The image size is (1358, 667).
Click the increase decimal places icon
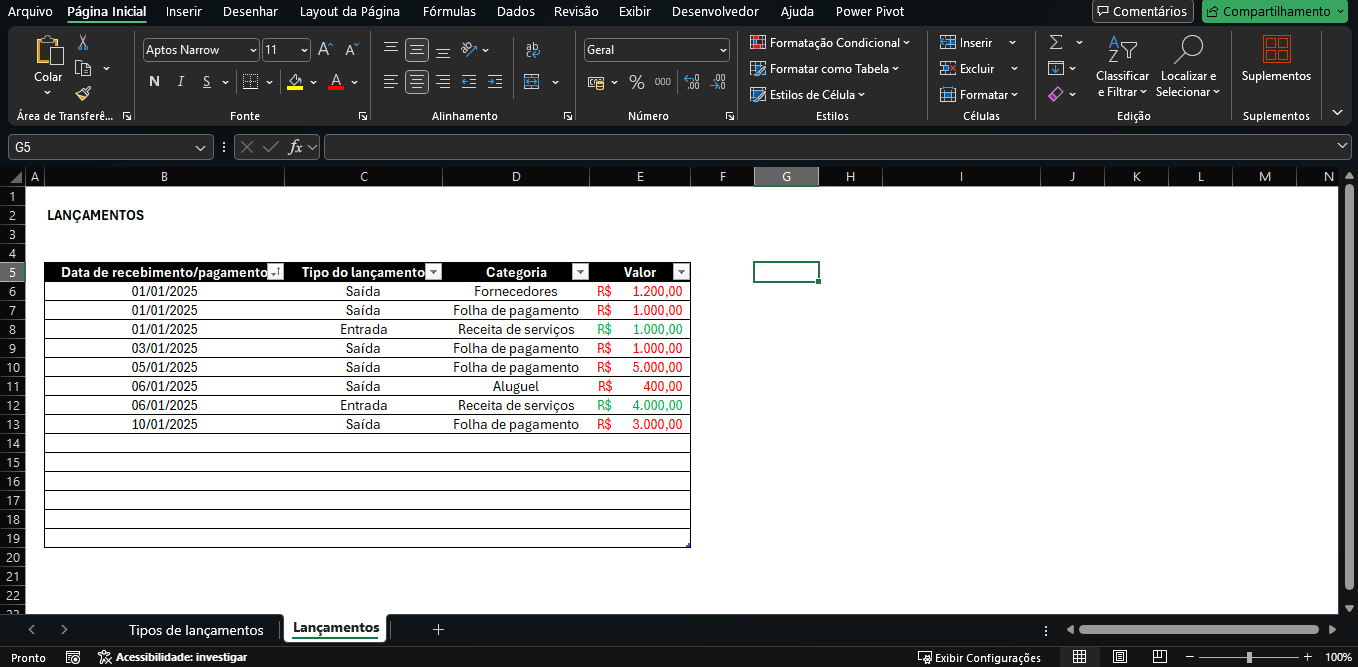(x=692, y=82)
